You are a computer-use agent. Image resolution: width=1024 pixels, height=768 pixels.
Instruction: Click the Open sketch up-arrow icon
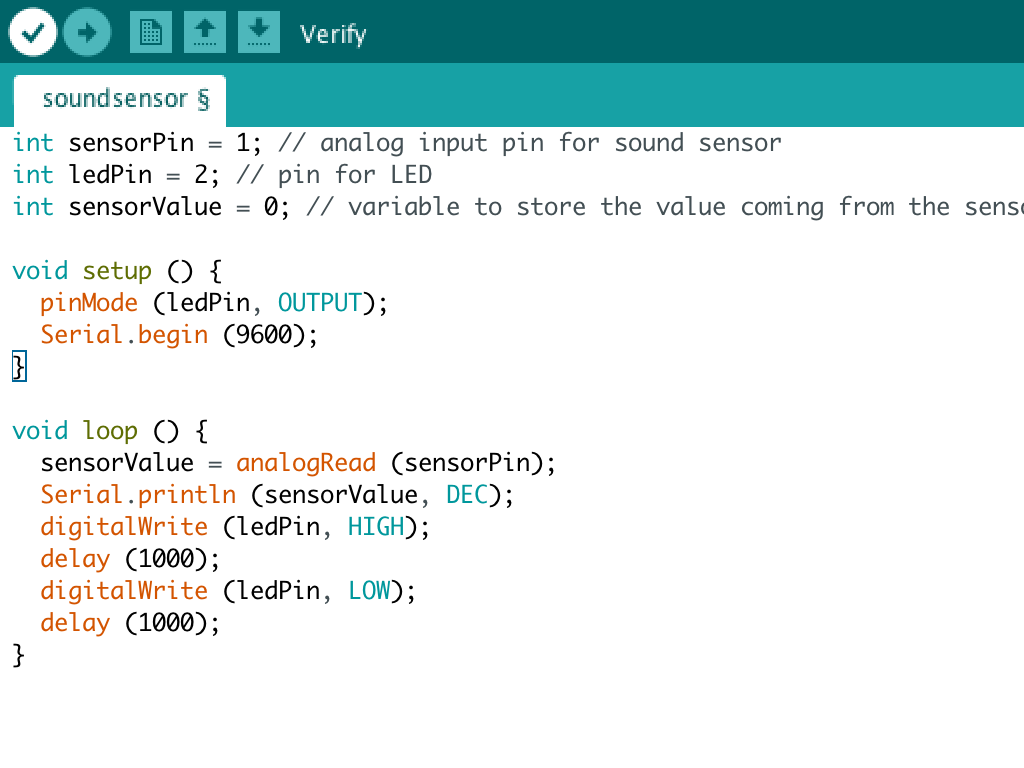[x=205, y=32]
